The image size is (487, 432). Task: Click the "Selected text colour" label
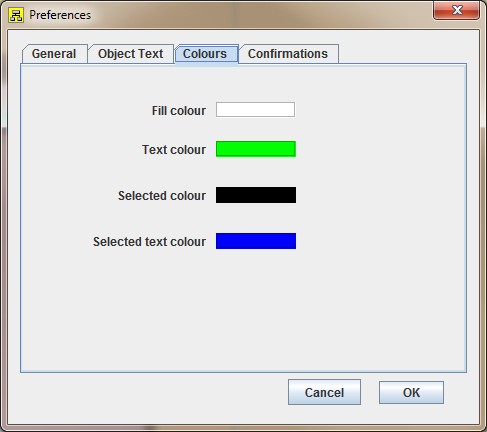click(149, 242)
